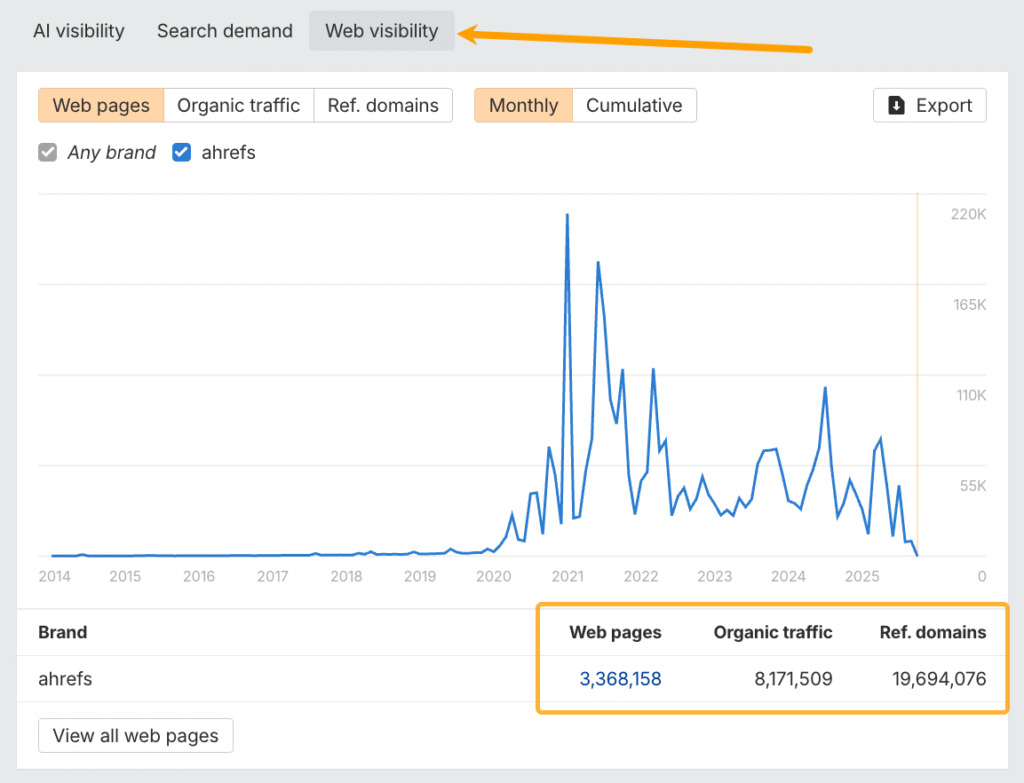Switch to Cumulative chart mode
The height and width of the screenshot is (783, 1024).
pos(633,105)
